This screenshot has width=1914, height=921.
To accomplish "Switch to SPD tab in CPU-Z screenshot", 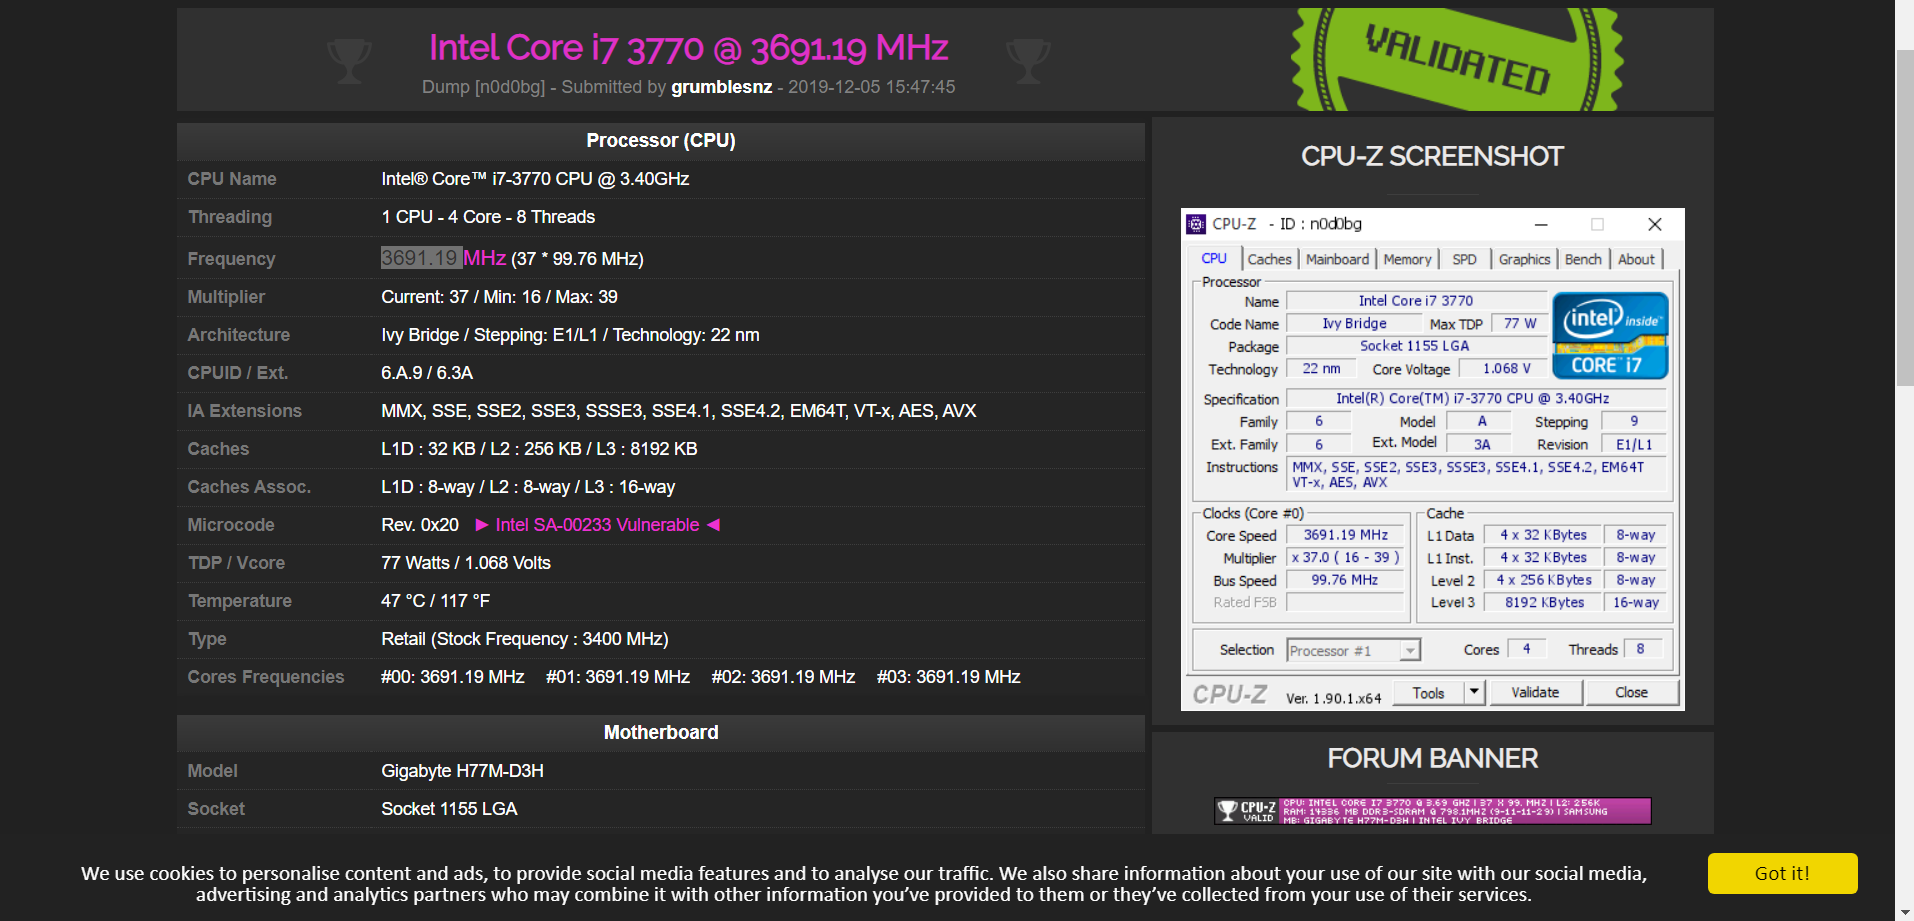I will 1464,259.
